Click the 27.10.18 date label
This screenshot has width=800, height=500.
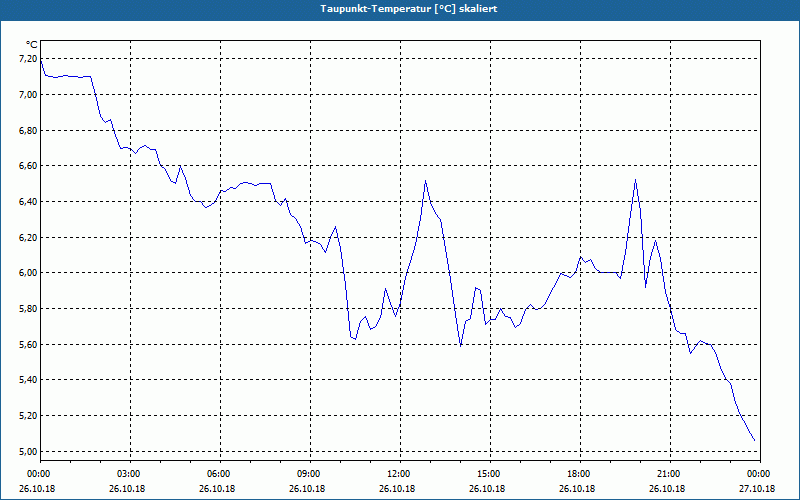(x=757, y=489)
